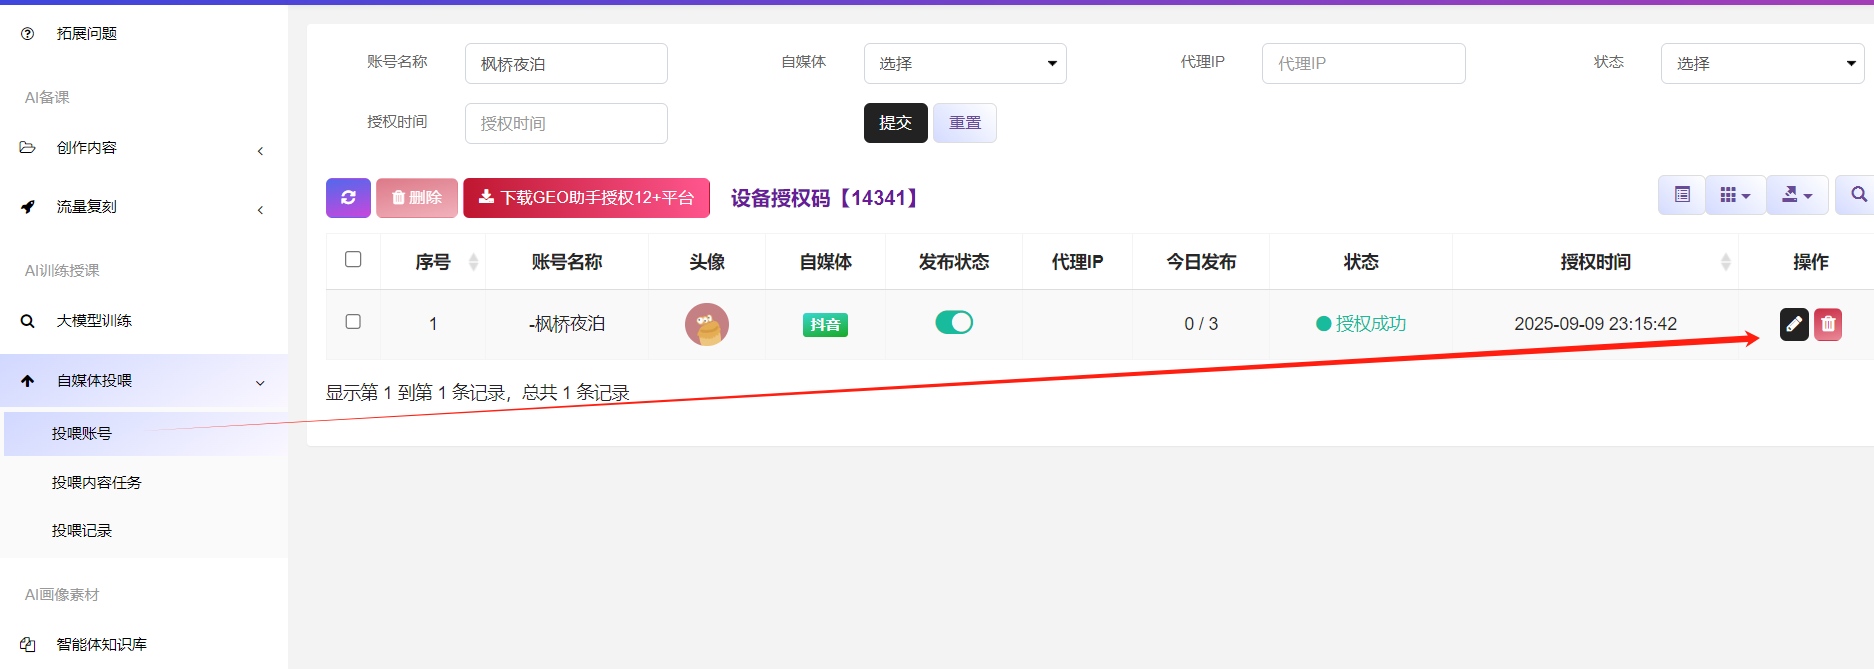Open 投喂记录 in sidebar
Viewport: 1874px width, 669px height.
click(x=82, y=530)
